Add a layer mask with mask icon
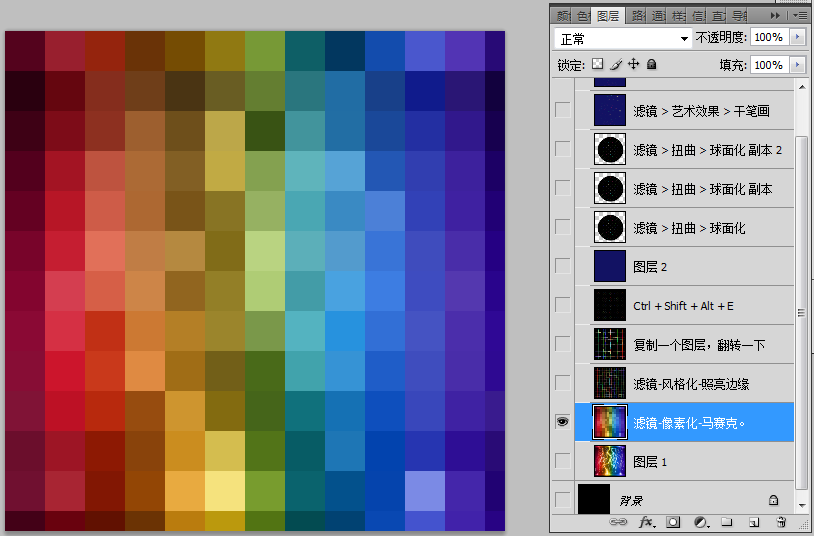This screenshot has width=814, height=536. tap(673, 522)
